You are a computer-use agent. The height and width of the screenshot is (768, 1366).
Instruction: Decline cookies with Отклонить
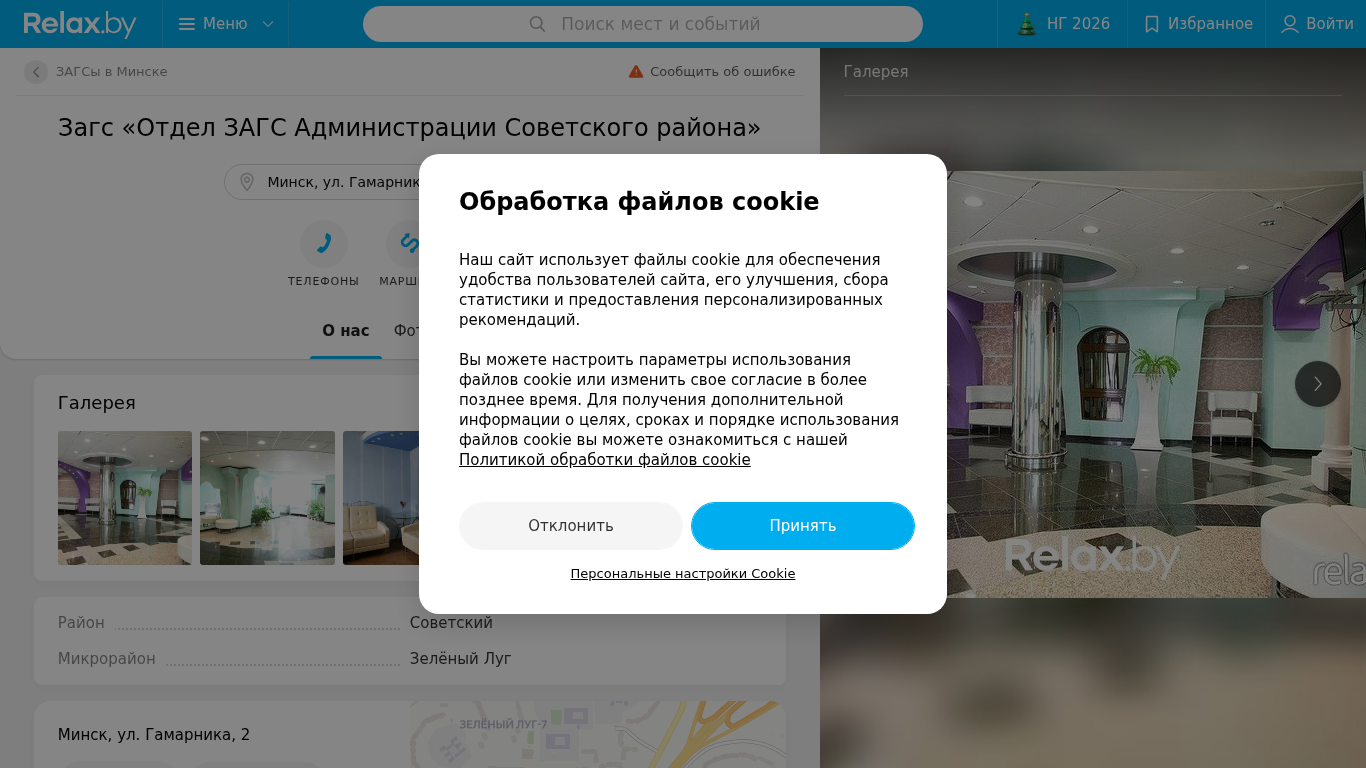coord(571,526)
